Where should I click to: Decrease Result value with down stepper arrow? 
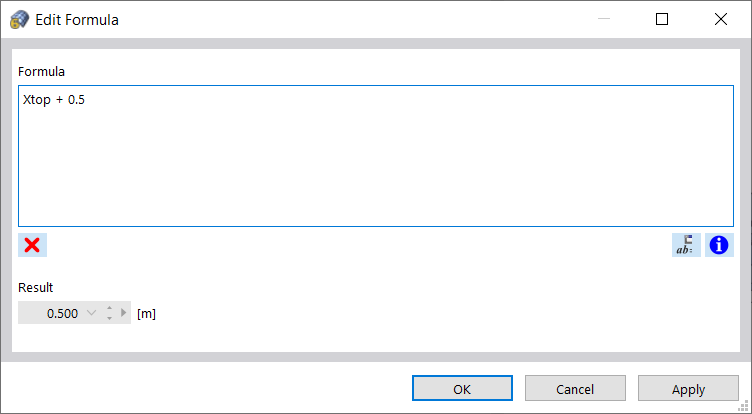point(109,318)
